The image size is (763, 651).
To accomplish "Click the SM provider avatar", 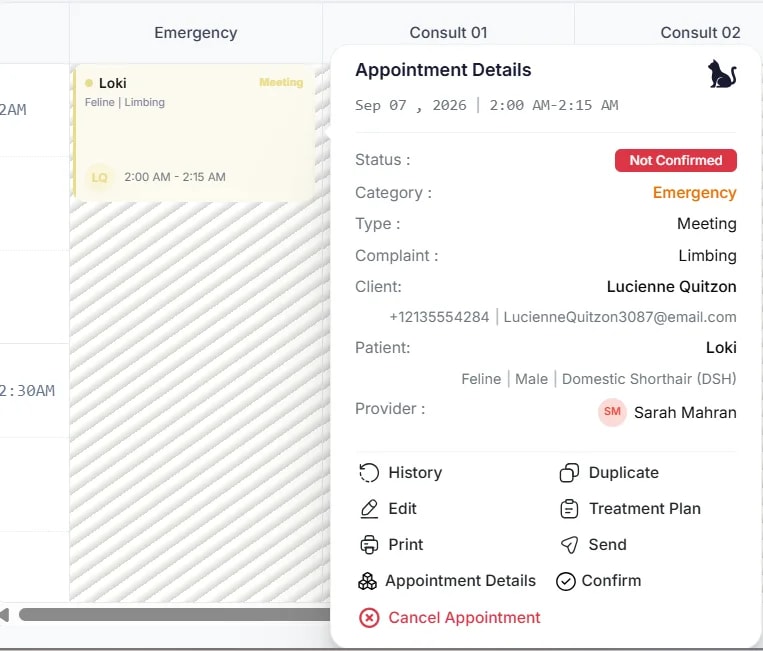I will [x=612, y=412].
